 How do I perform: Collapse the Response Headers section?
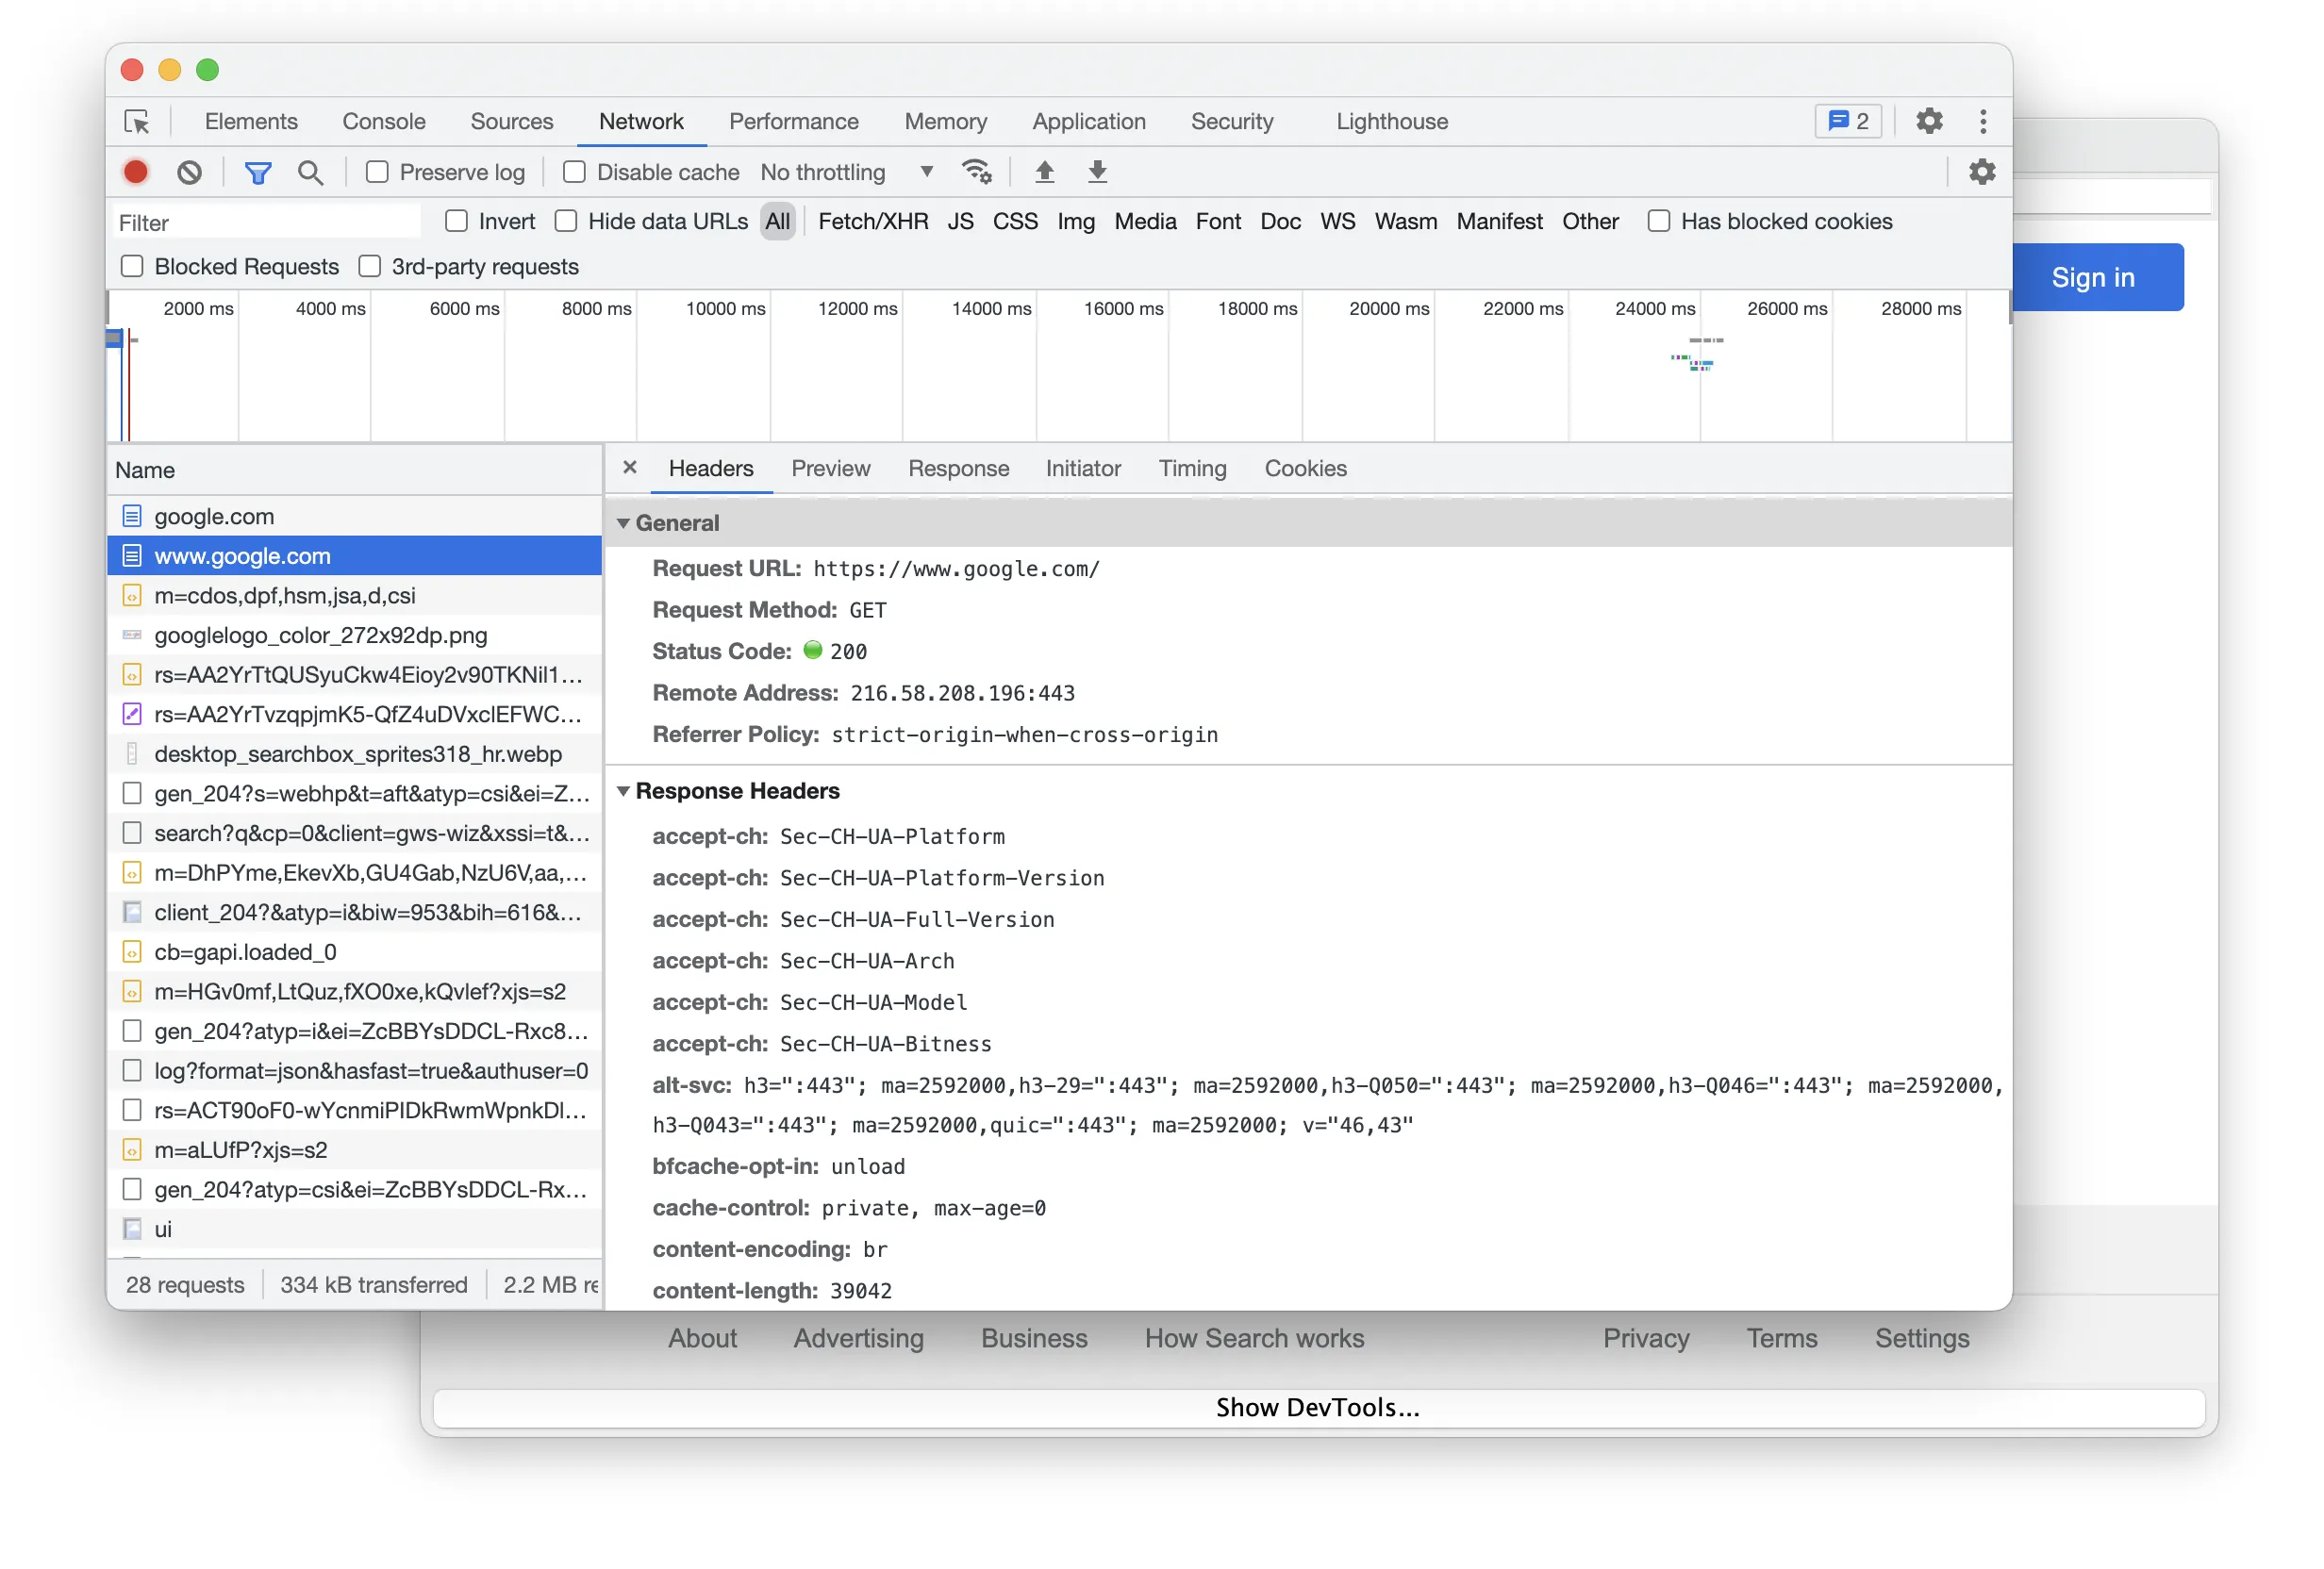623,791
